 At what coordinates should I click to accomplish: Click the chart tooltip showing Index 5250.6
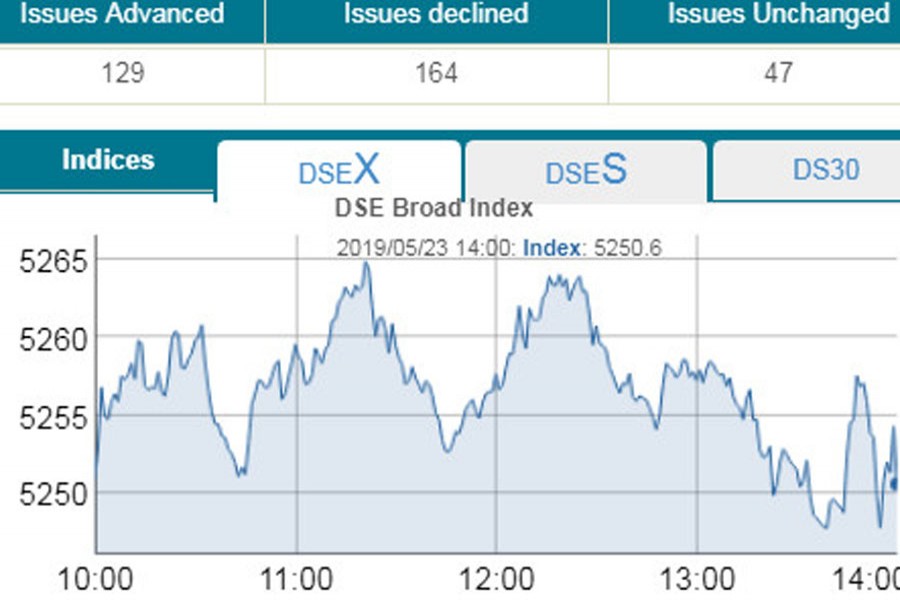[499, 248]
